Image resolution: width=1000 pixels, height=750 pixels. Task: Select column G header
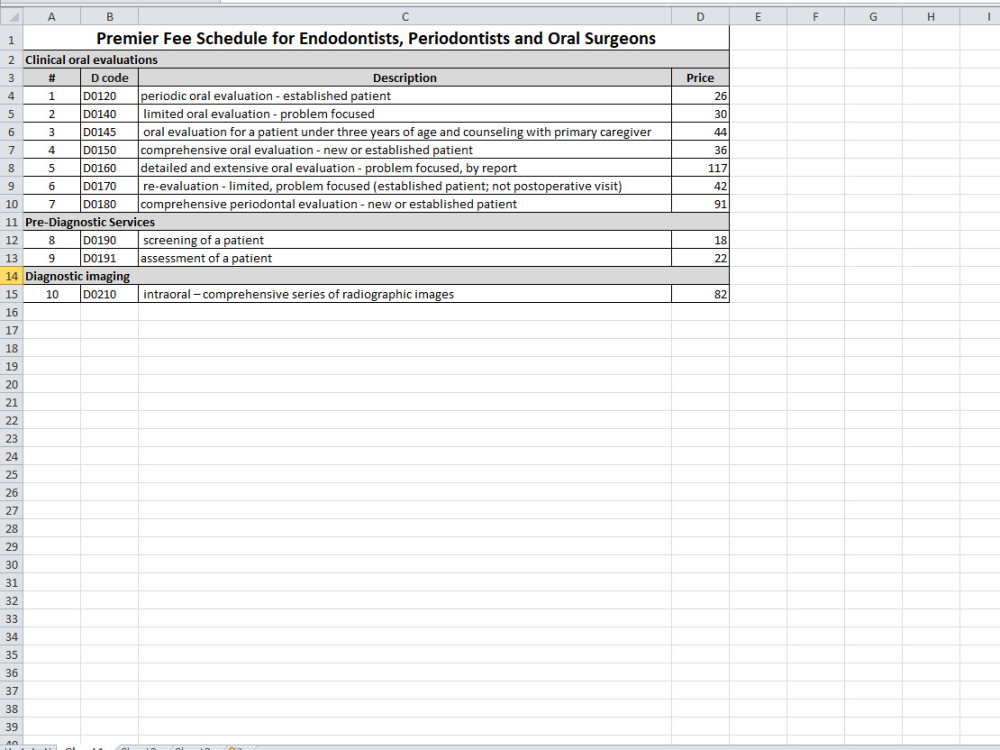(x=874, y=17)
